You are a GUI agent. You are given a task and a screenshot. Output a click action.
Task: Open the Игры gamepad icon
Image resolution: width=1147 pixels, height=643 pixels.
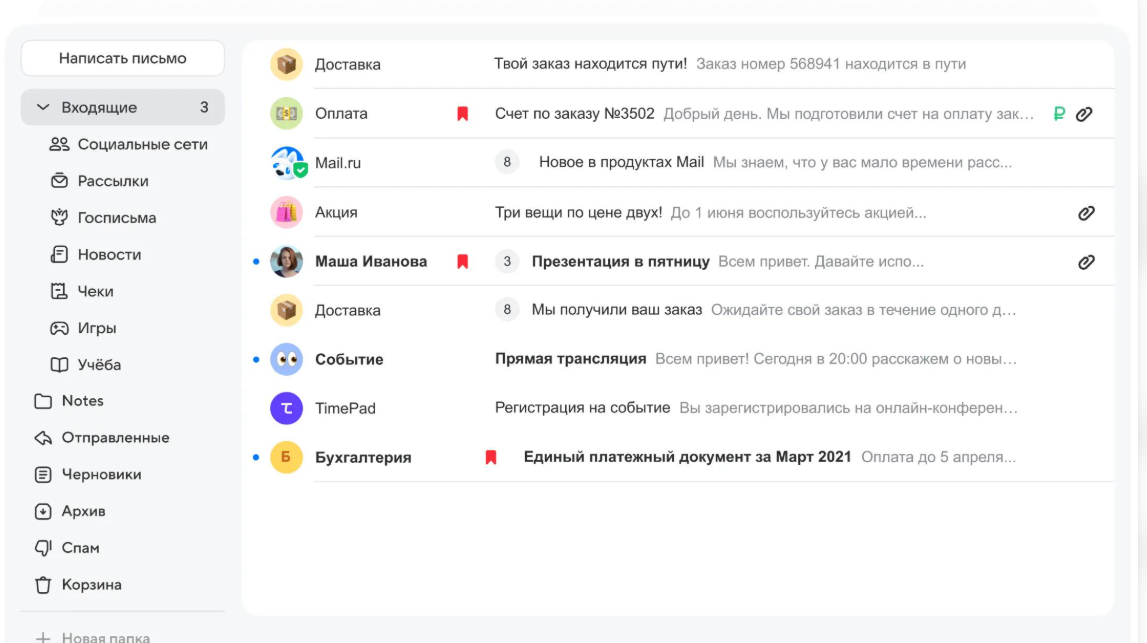click(59, 328)
